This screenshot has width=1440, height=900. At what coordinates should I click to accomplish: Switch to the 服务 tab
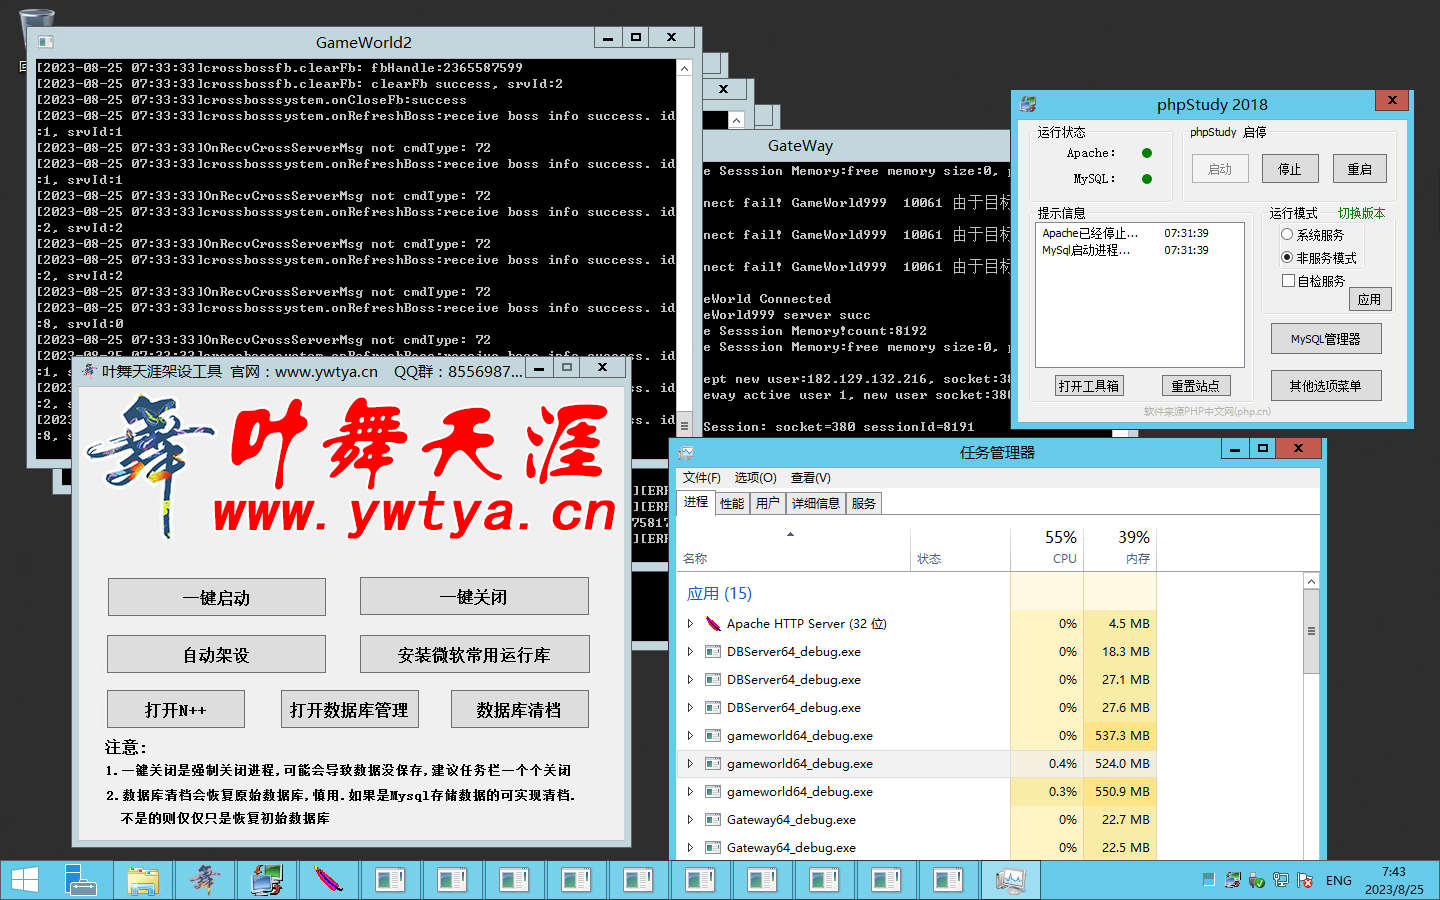click(864, 503)
